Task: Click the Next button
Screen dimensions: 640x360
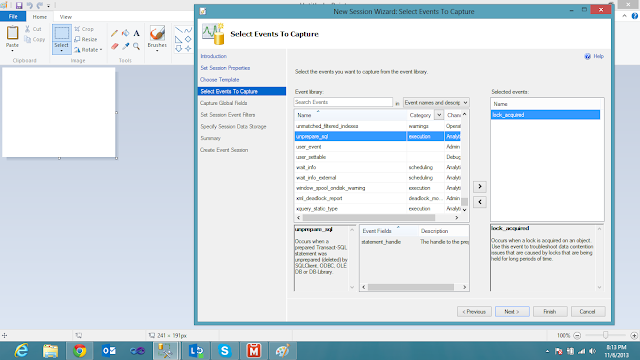Action: (x=512, y=311)
